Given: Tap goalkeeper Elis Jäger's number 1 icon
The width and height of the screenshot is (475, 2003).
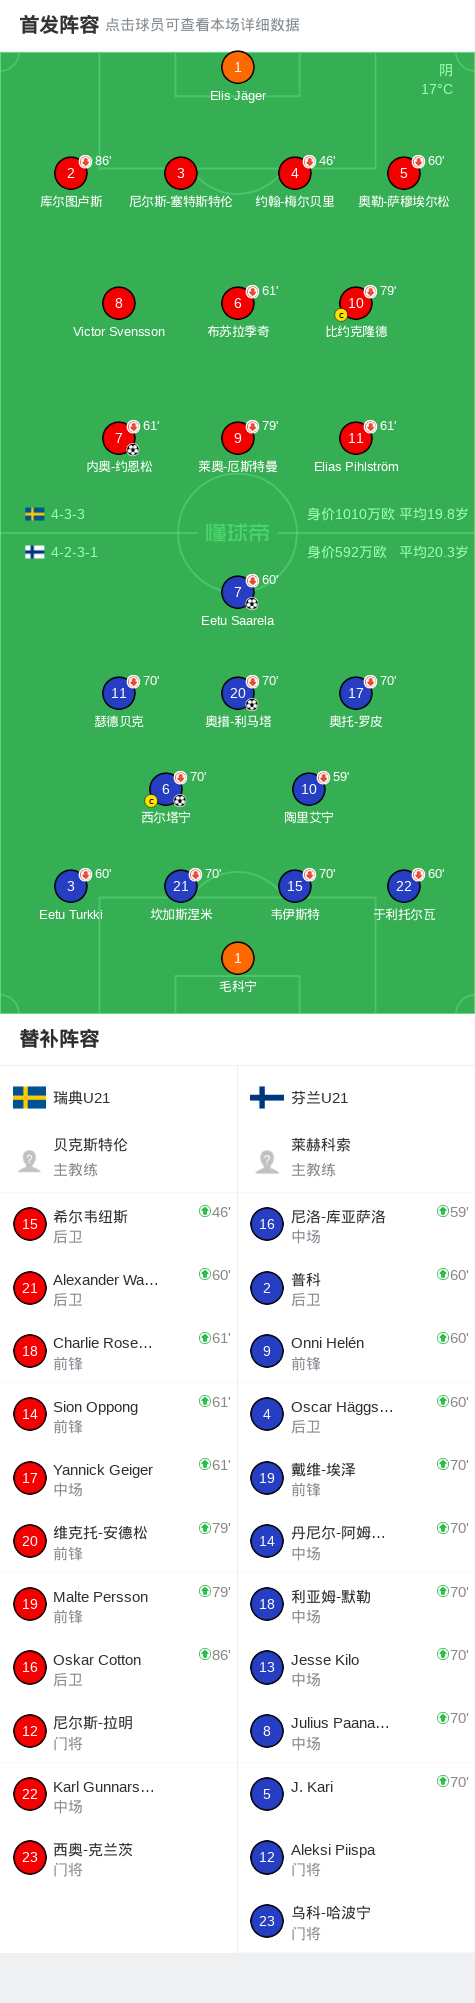Looking at the screenshot, I should tap(237, 68).
